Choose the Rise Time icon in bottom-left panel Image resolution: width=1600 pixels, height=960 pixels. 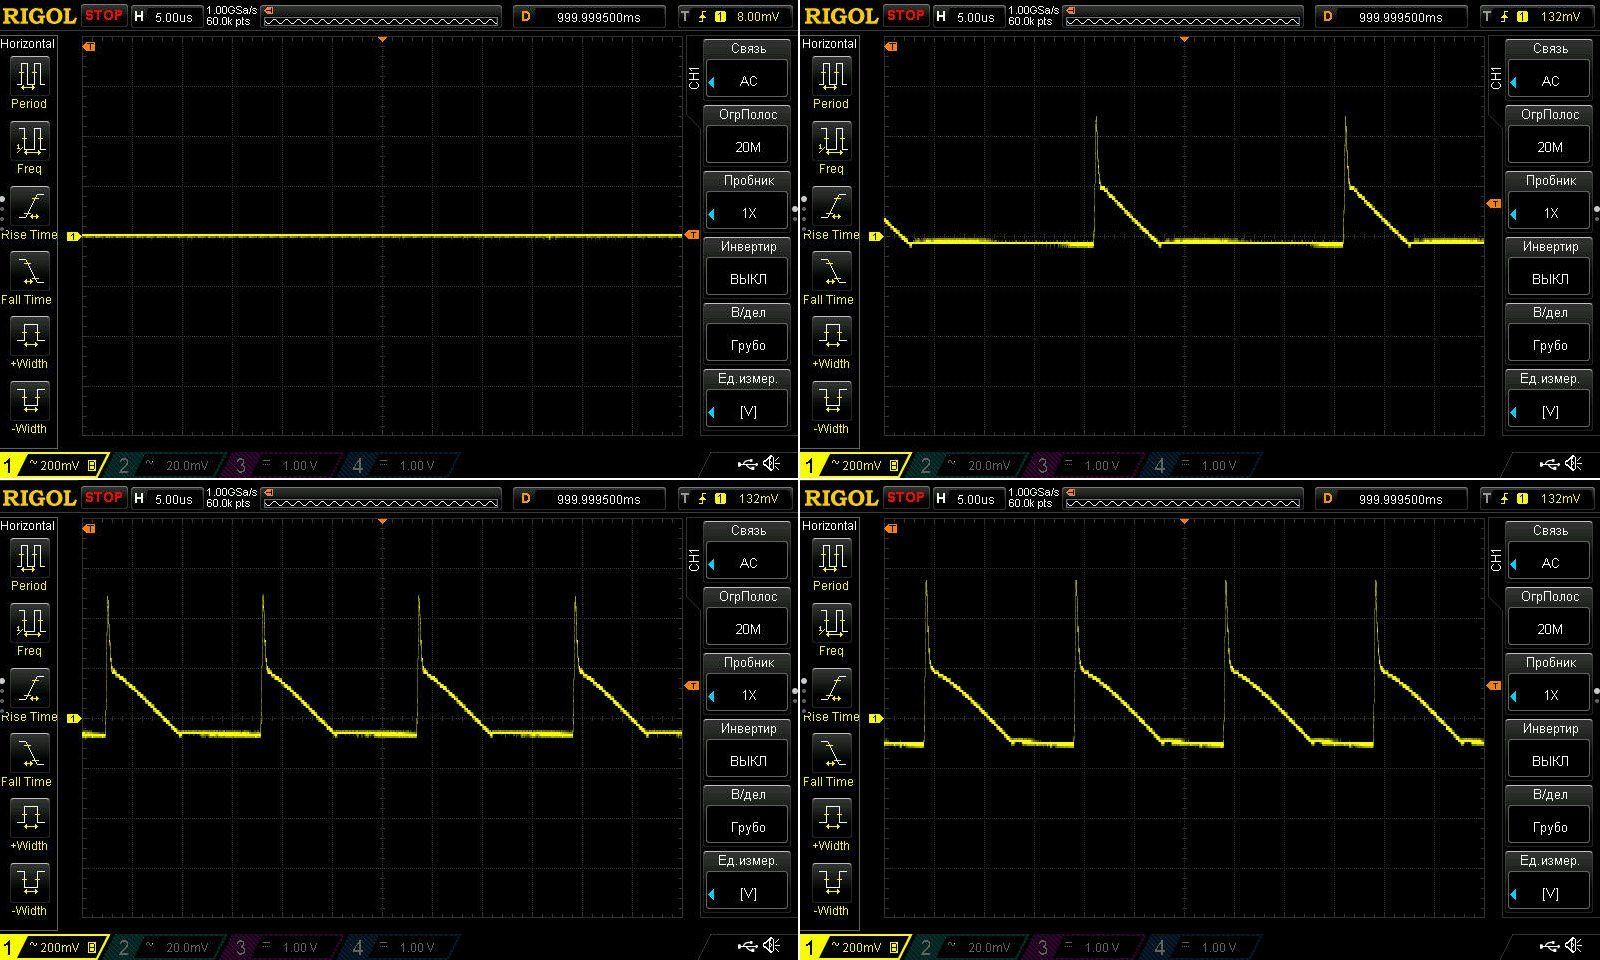click(x=29, y=688)
